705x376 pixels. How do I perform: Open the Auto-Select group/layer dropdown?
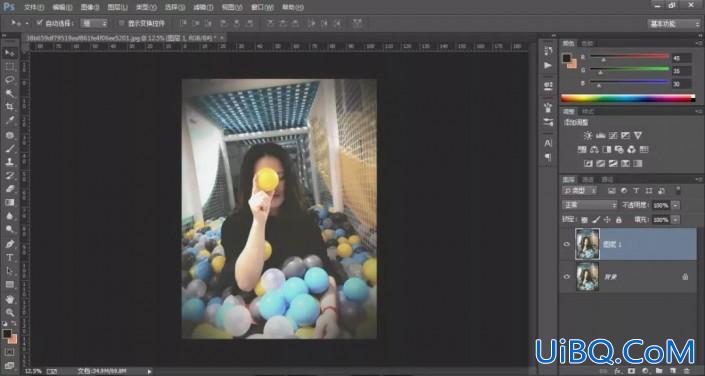click(94, 23)
